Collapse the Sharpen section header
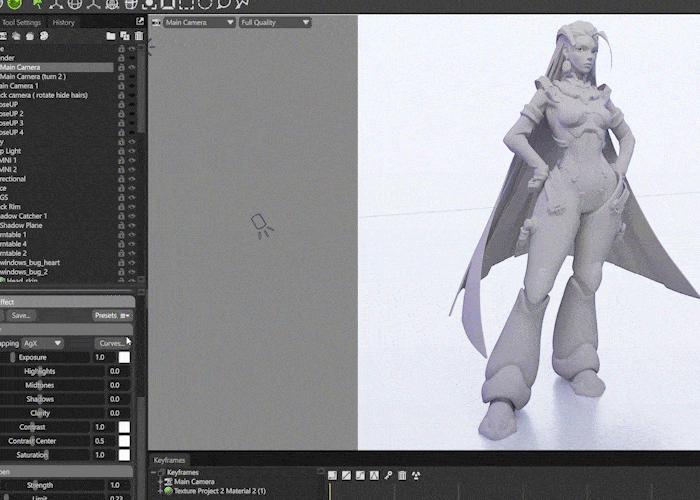The height and width of the screenshot is (500, 700). [67, 471]
